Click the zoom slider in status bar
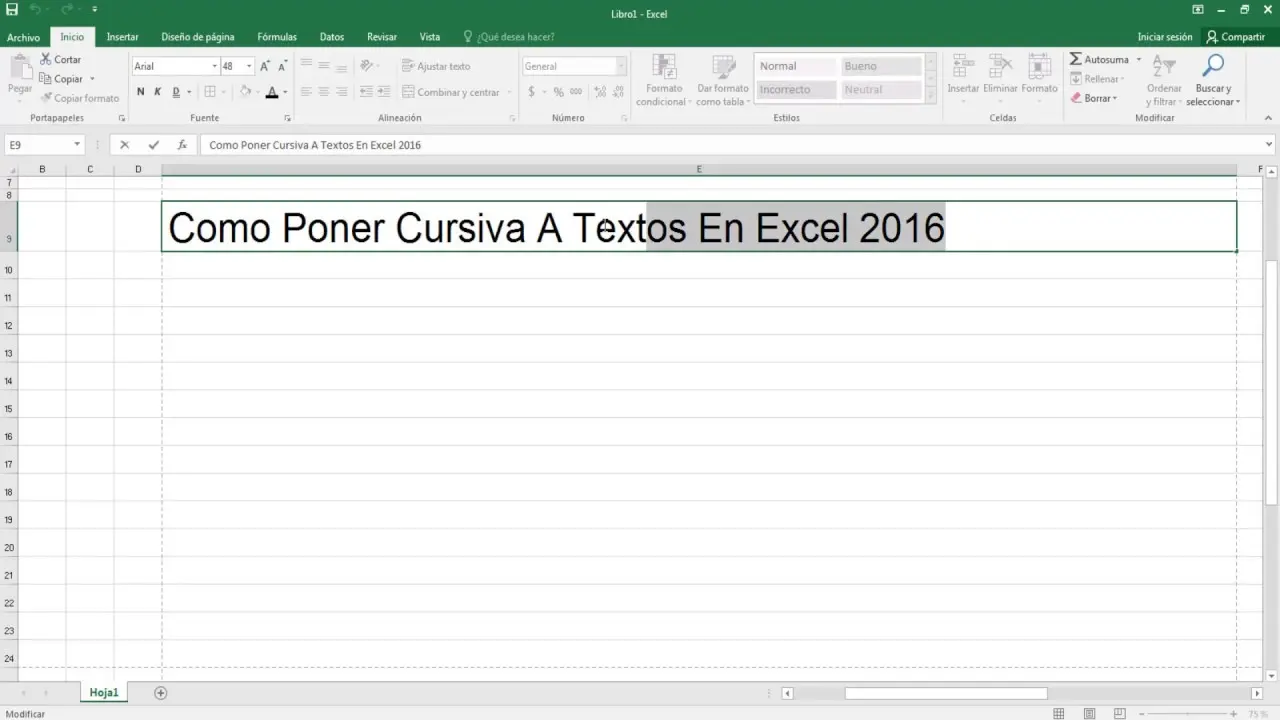The height and width of the screenshot is (720, 1280). pyautogui.click(x=1188, y=714)
